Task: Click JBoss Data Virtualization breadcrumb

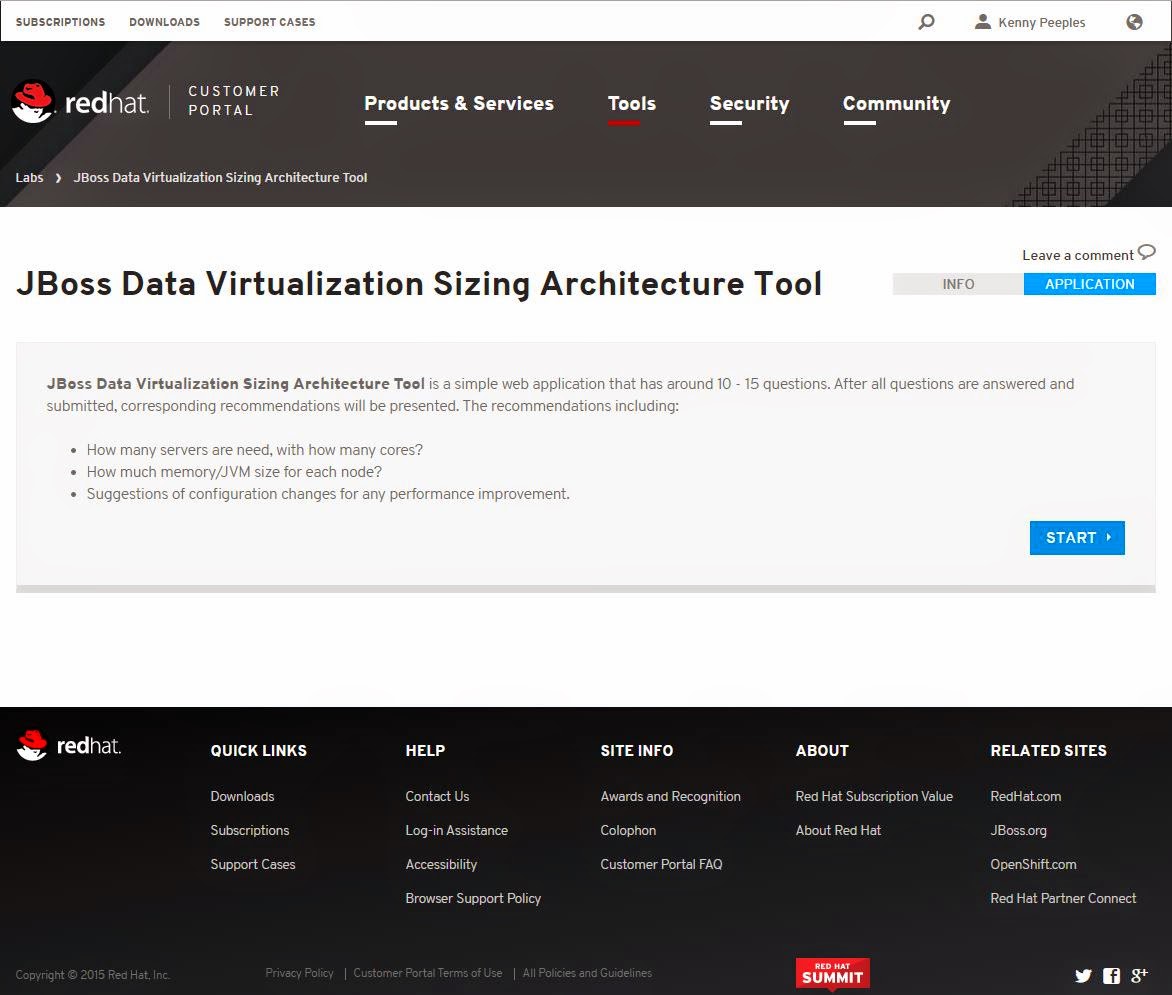Action: click(220, 177)
